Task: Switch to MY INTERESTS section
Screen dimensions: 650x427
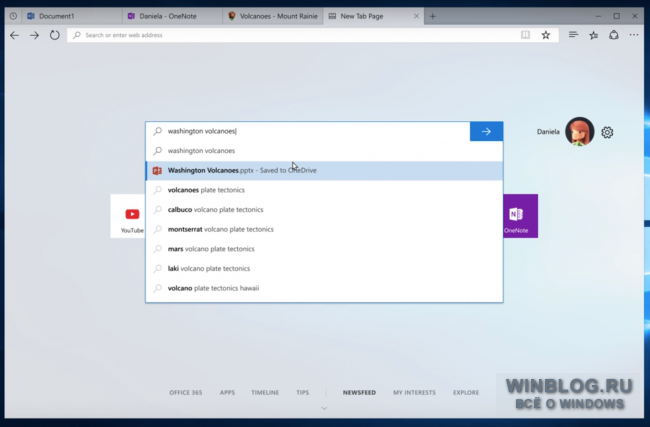Action: [x=415, y=392]
